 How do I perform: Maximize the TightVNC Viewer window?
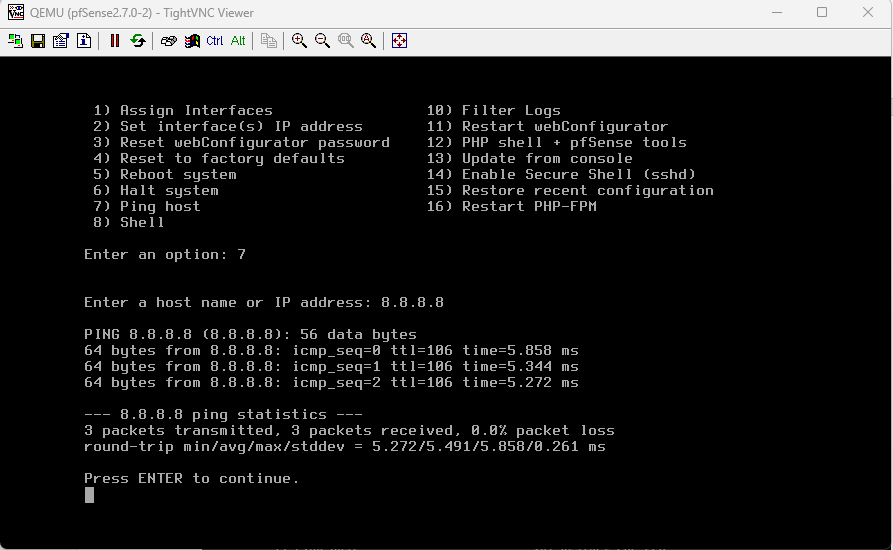(822, 12)
